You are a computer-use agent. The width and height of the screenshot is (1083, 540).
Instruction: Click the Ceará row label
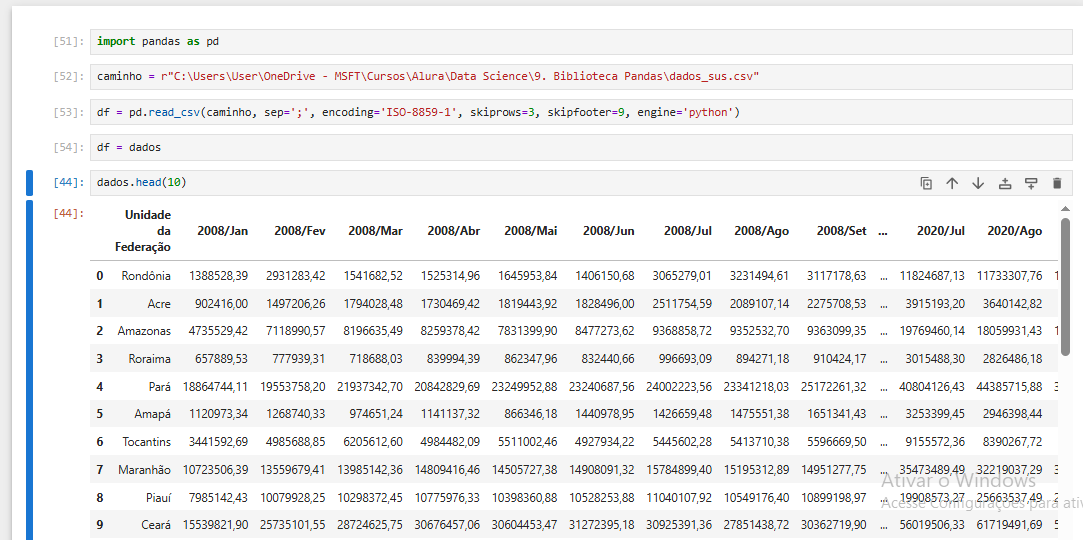tap(154, 524)
